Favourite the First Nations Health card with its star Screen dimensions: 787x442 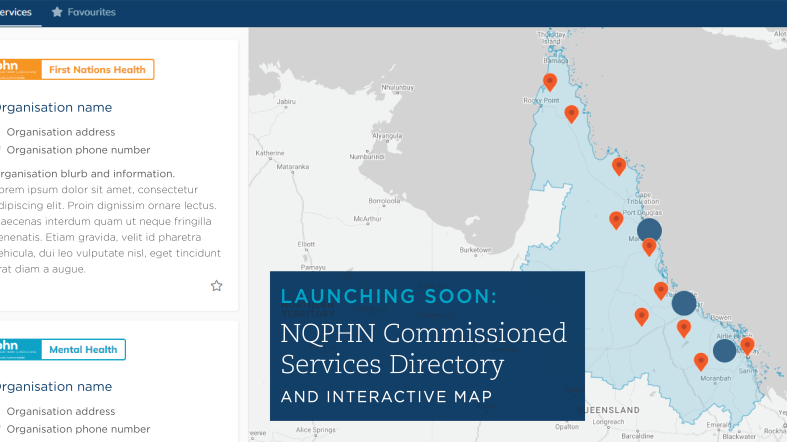click(x=216, y=286)
